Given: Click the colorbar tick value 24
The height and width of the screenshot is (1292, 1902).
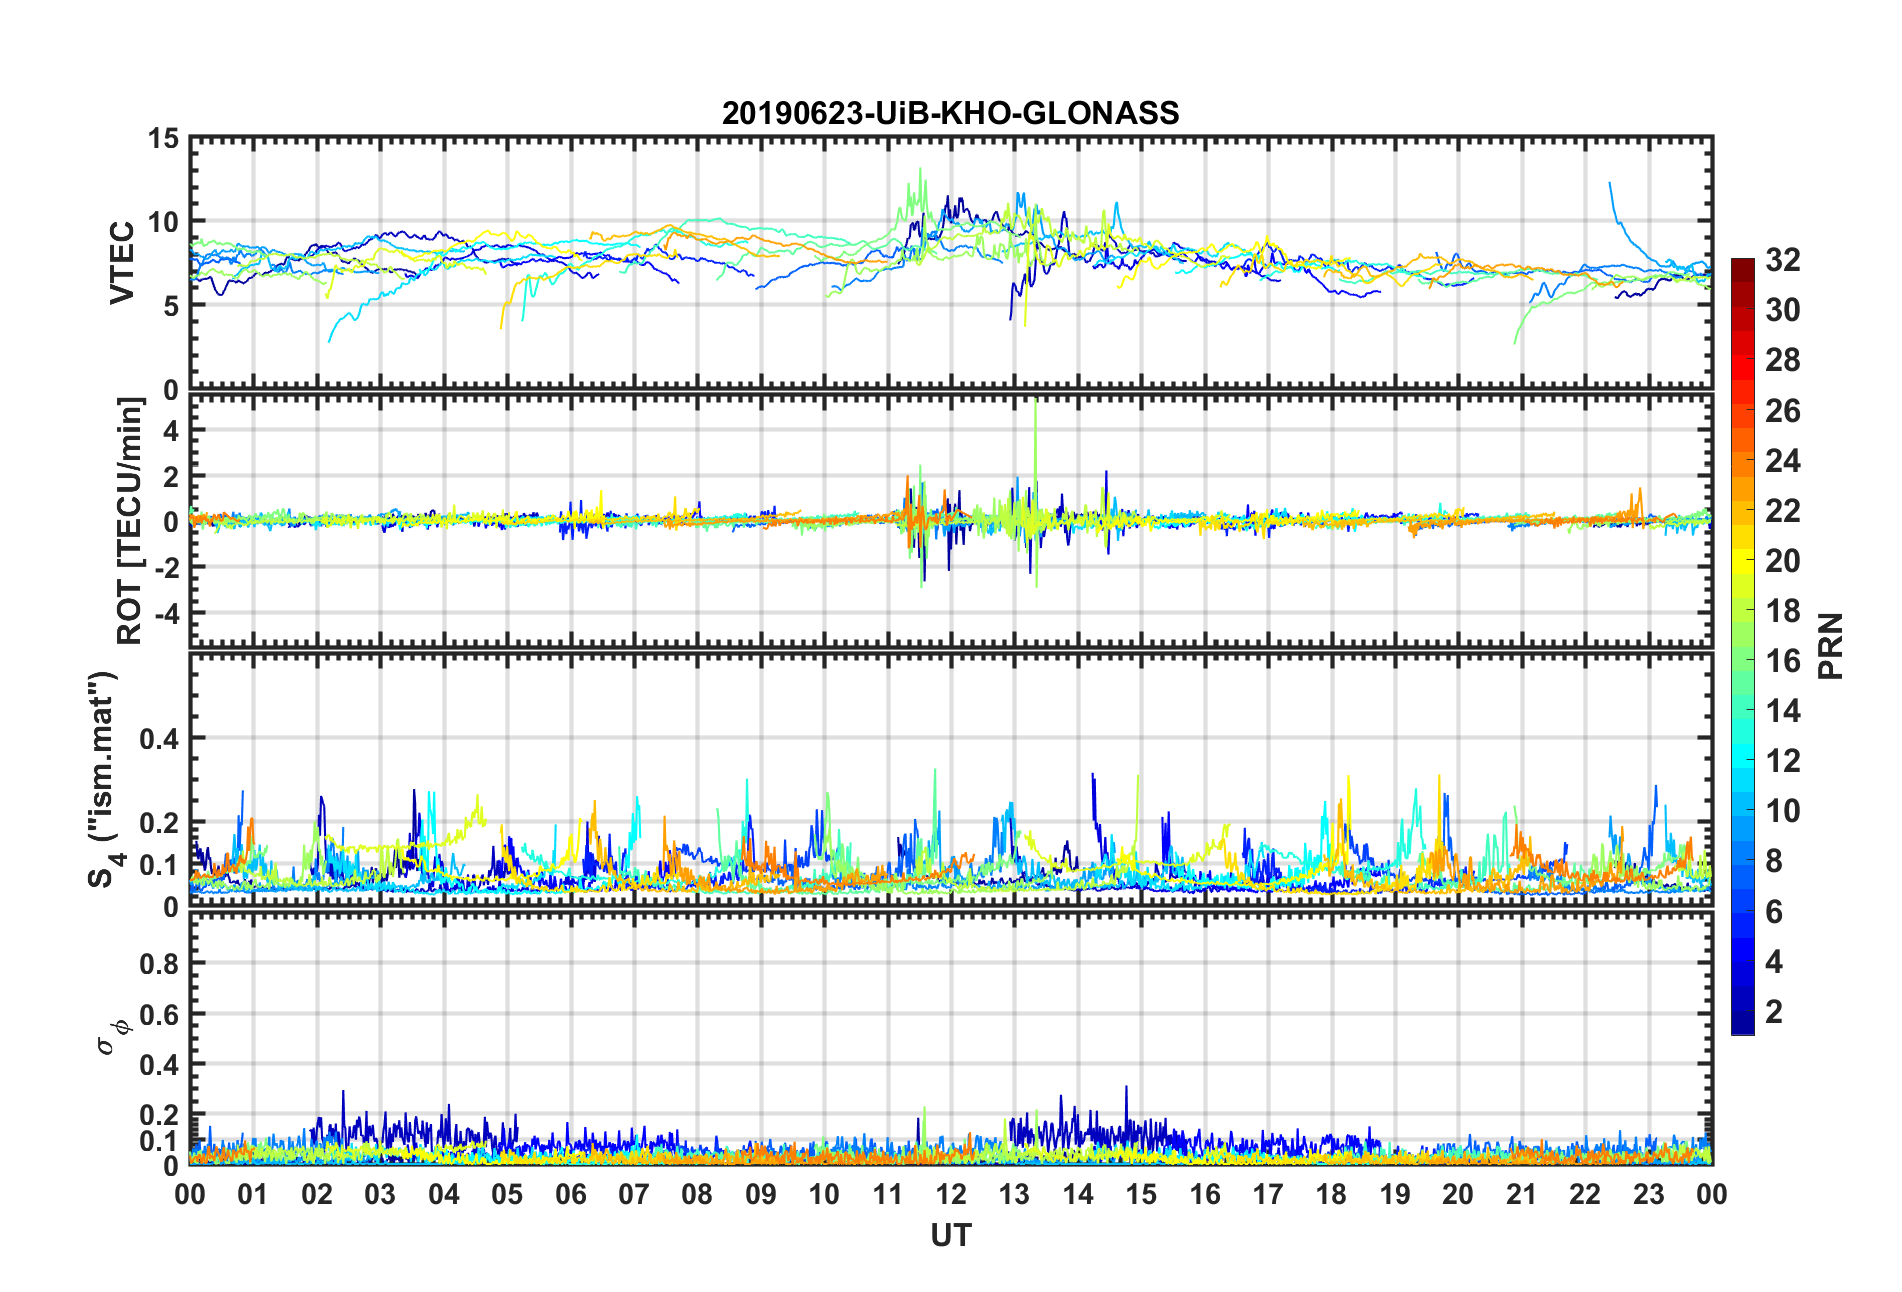Looking at the screenshot, I should [1783, 461].
